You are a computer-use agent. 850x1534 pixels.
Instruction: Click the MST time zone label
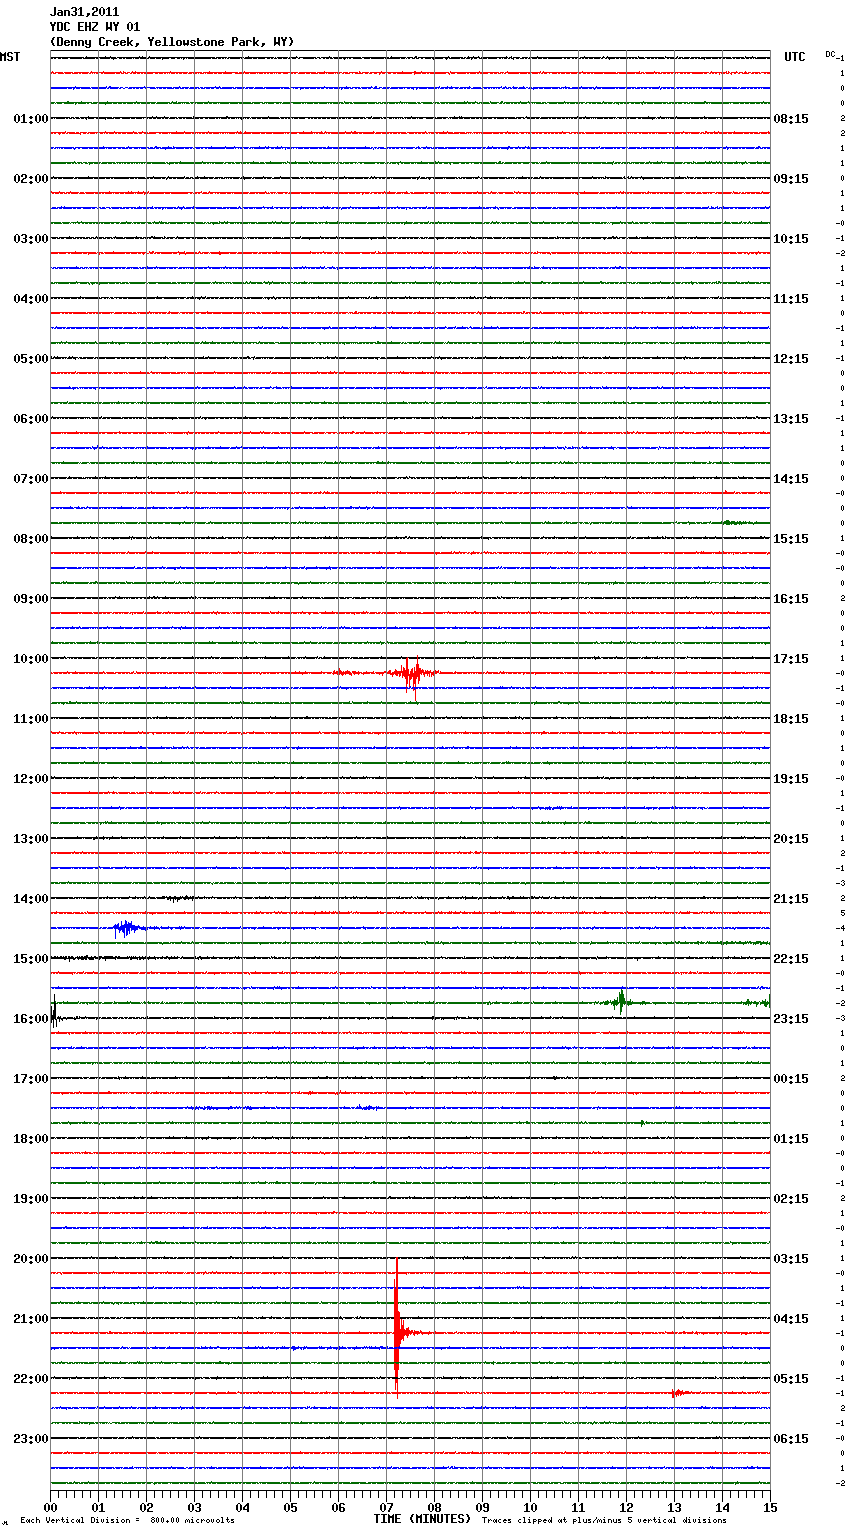click(10, 57)
